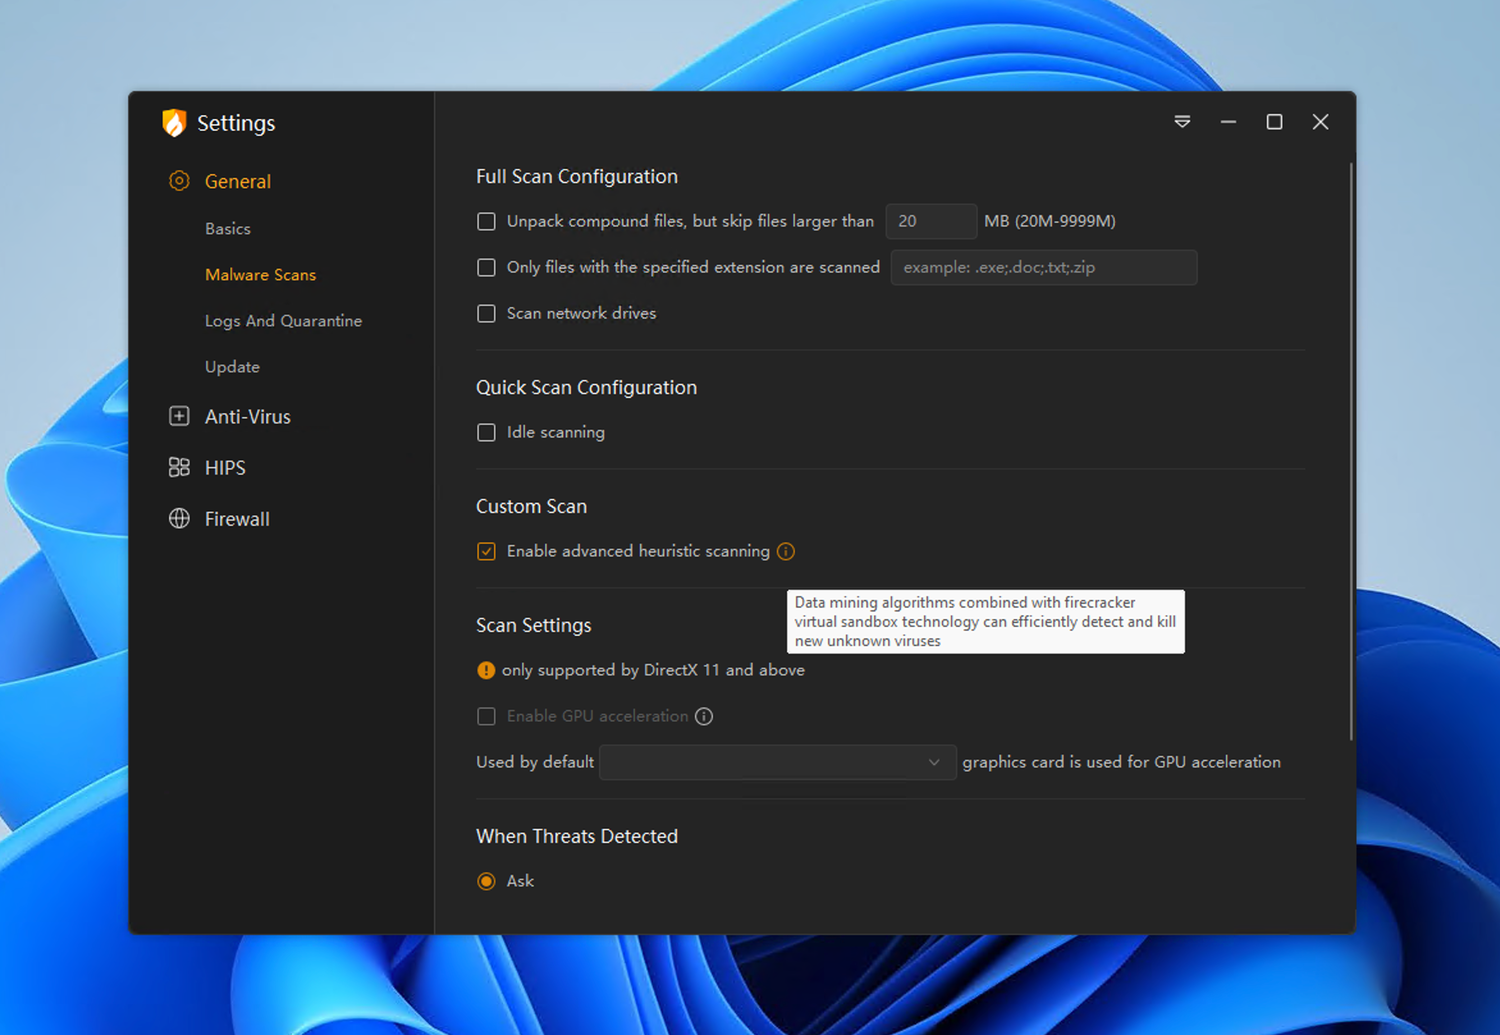Toggle the Enable GPU acceleration checkbox

pos(486,716)
